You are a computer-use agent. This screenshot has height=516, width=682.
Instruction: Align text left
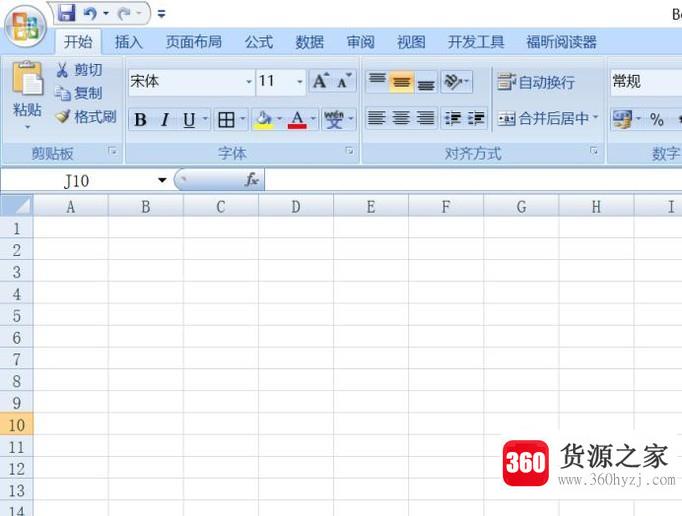tap(377, 118)
